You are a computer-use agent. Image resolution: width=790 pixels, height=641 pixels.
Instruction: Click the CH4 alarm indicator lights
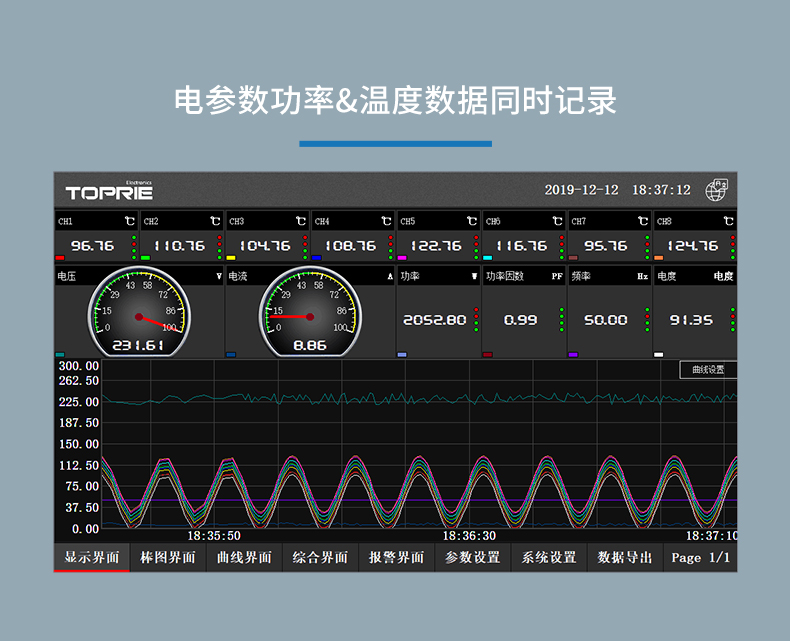click(390, 247)
